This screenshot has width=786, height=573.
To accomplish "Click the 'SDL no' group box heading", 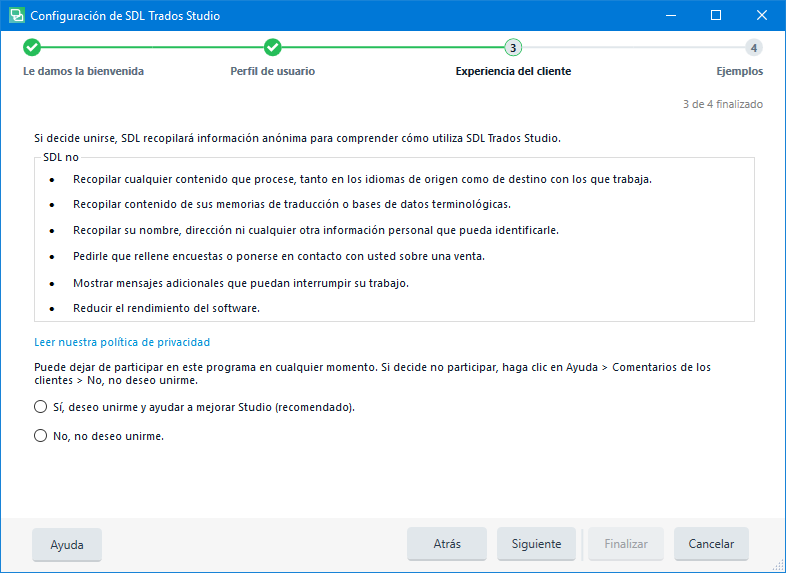I will pyautogui.click(x=61, y=157).
